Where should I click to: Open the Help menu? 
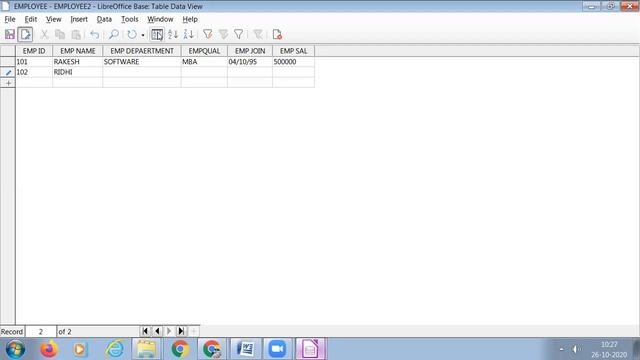(x=190, y=19)
